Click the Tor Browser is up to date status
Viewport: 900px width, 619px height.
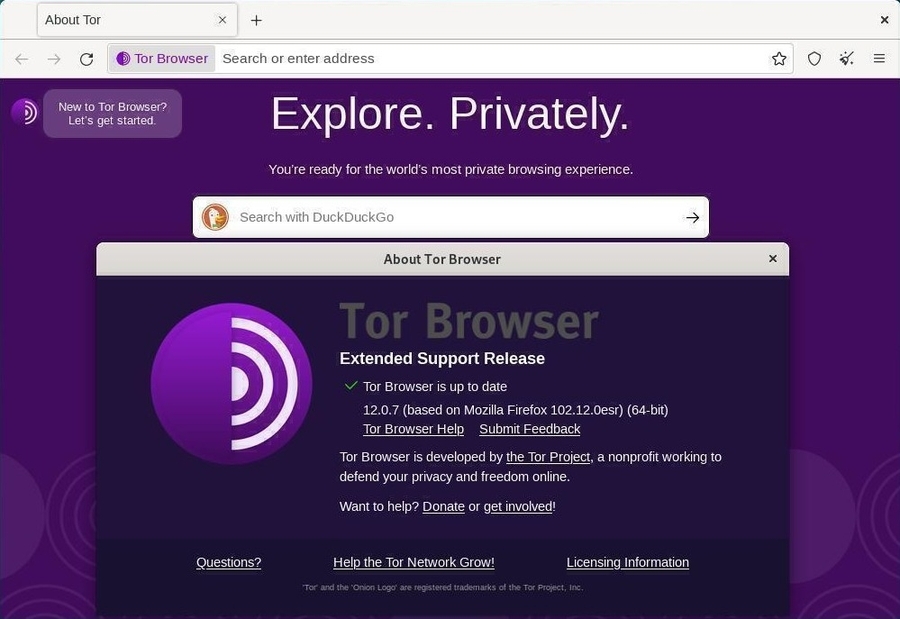435,386
